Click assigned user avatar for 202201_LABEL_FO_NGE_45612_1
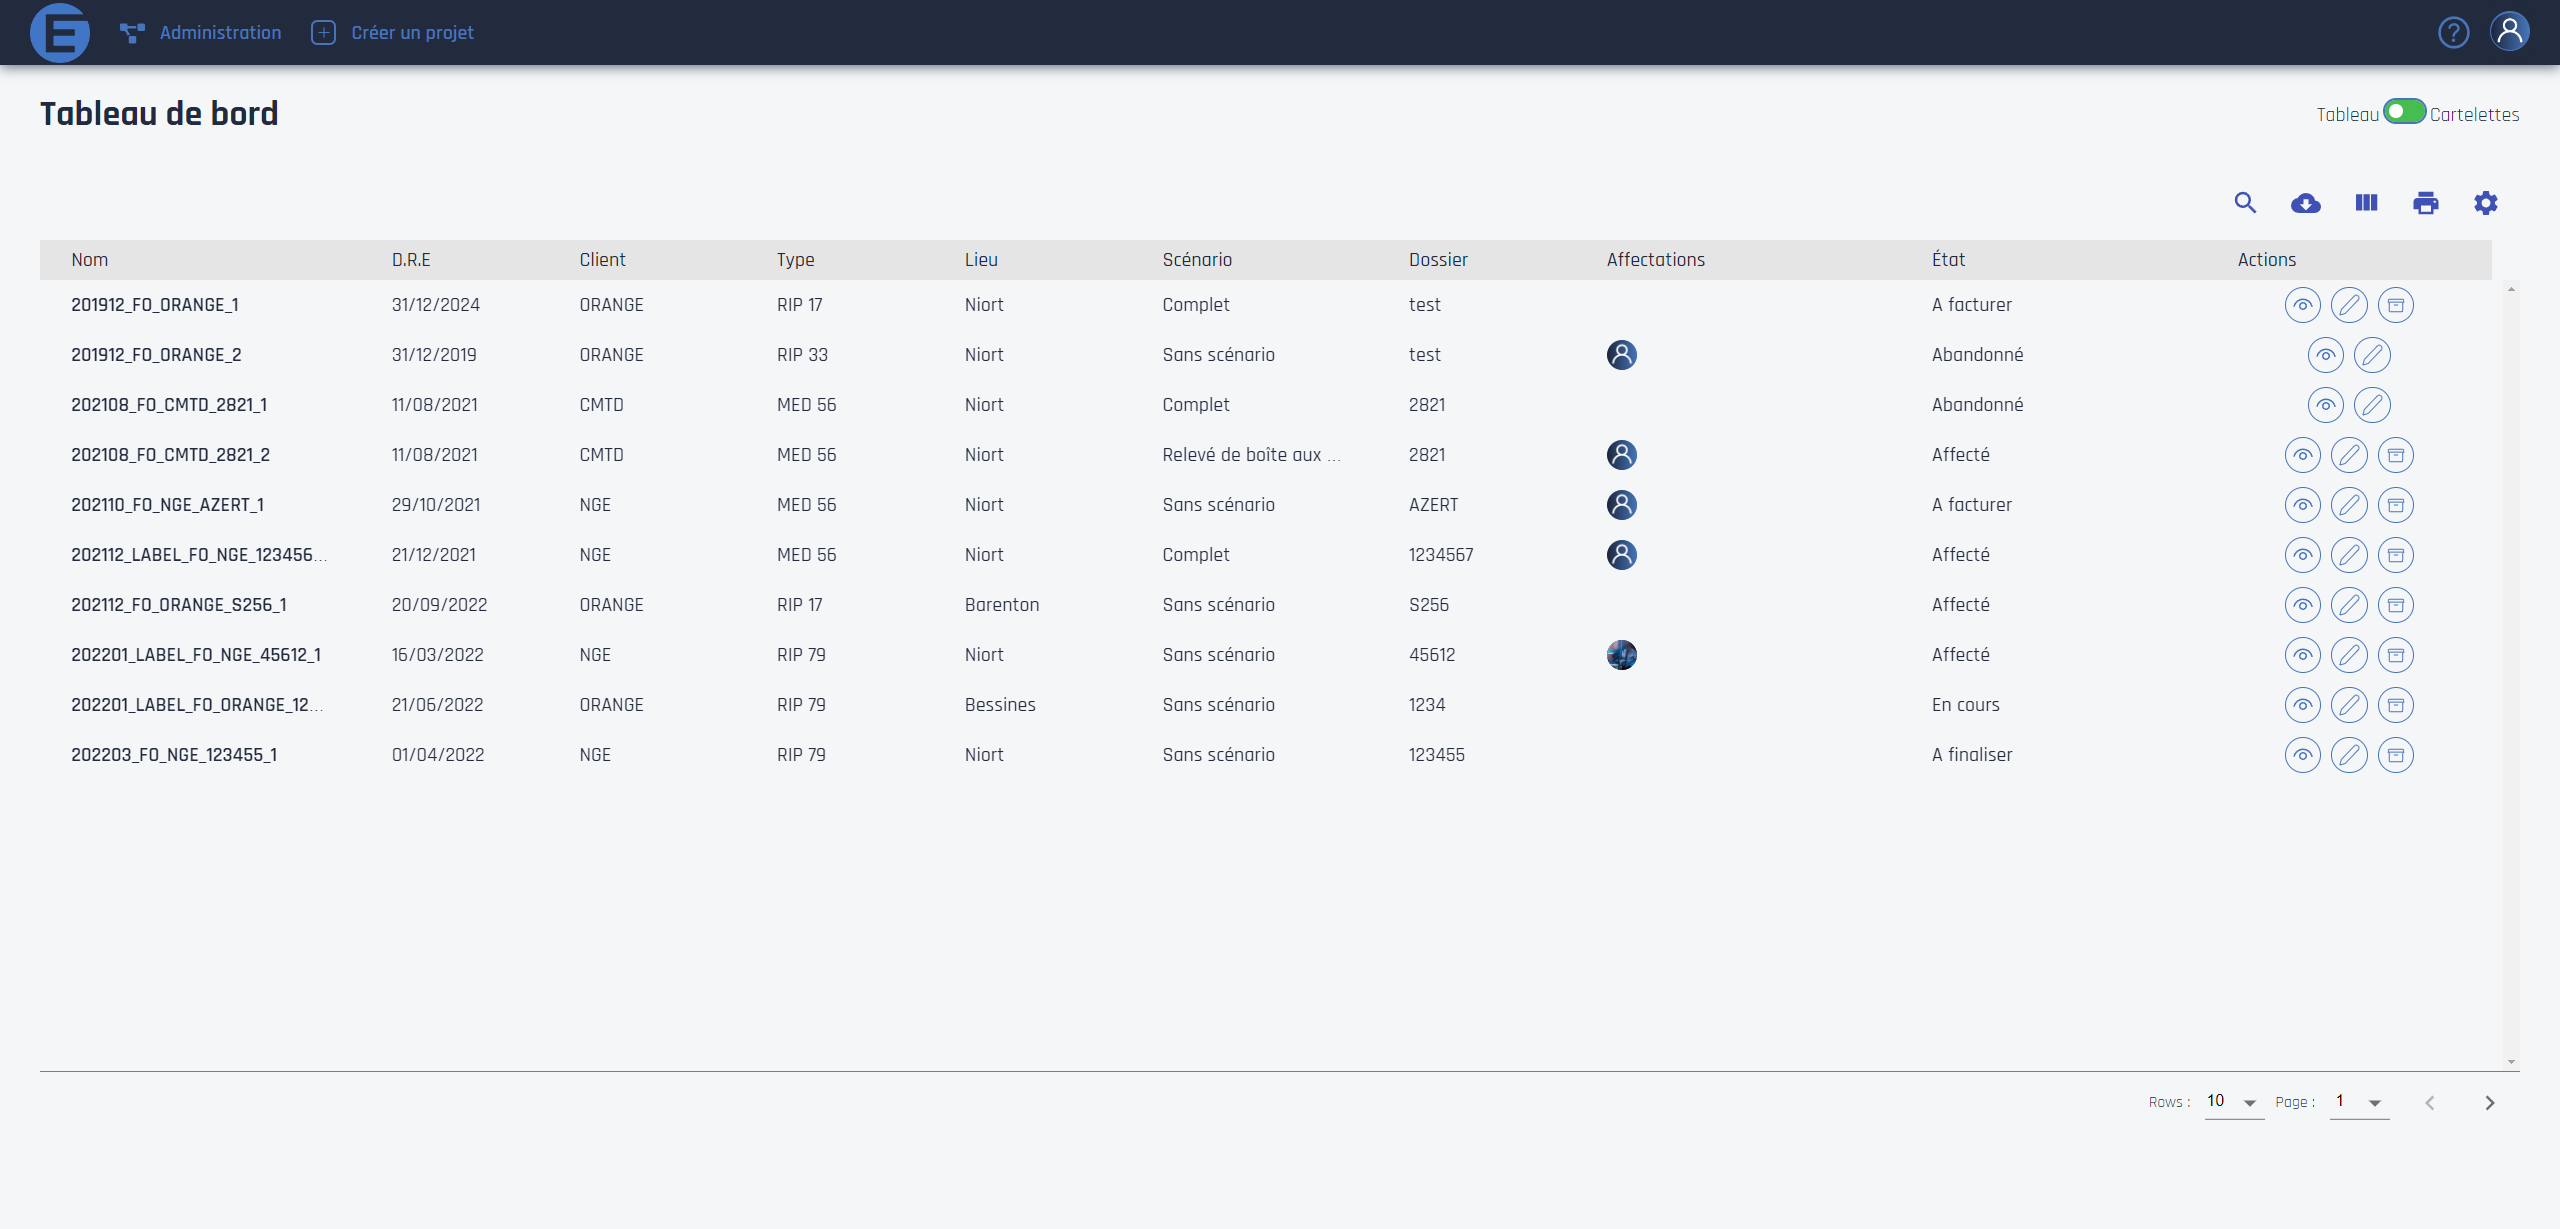Screen dimensions: 2560x1229 [x=1621, y=655]
